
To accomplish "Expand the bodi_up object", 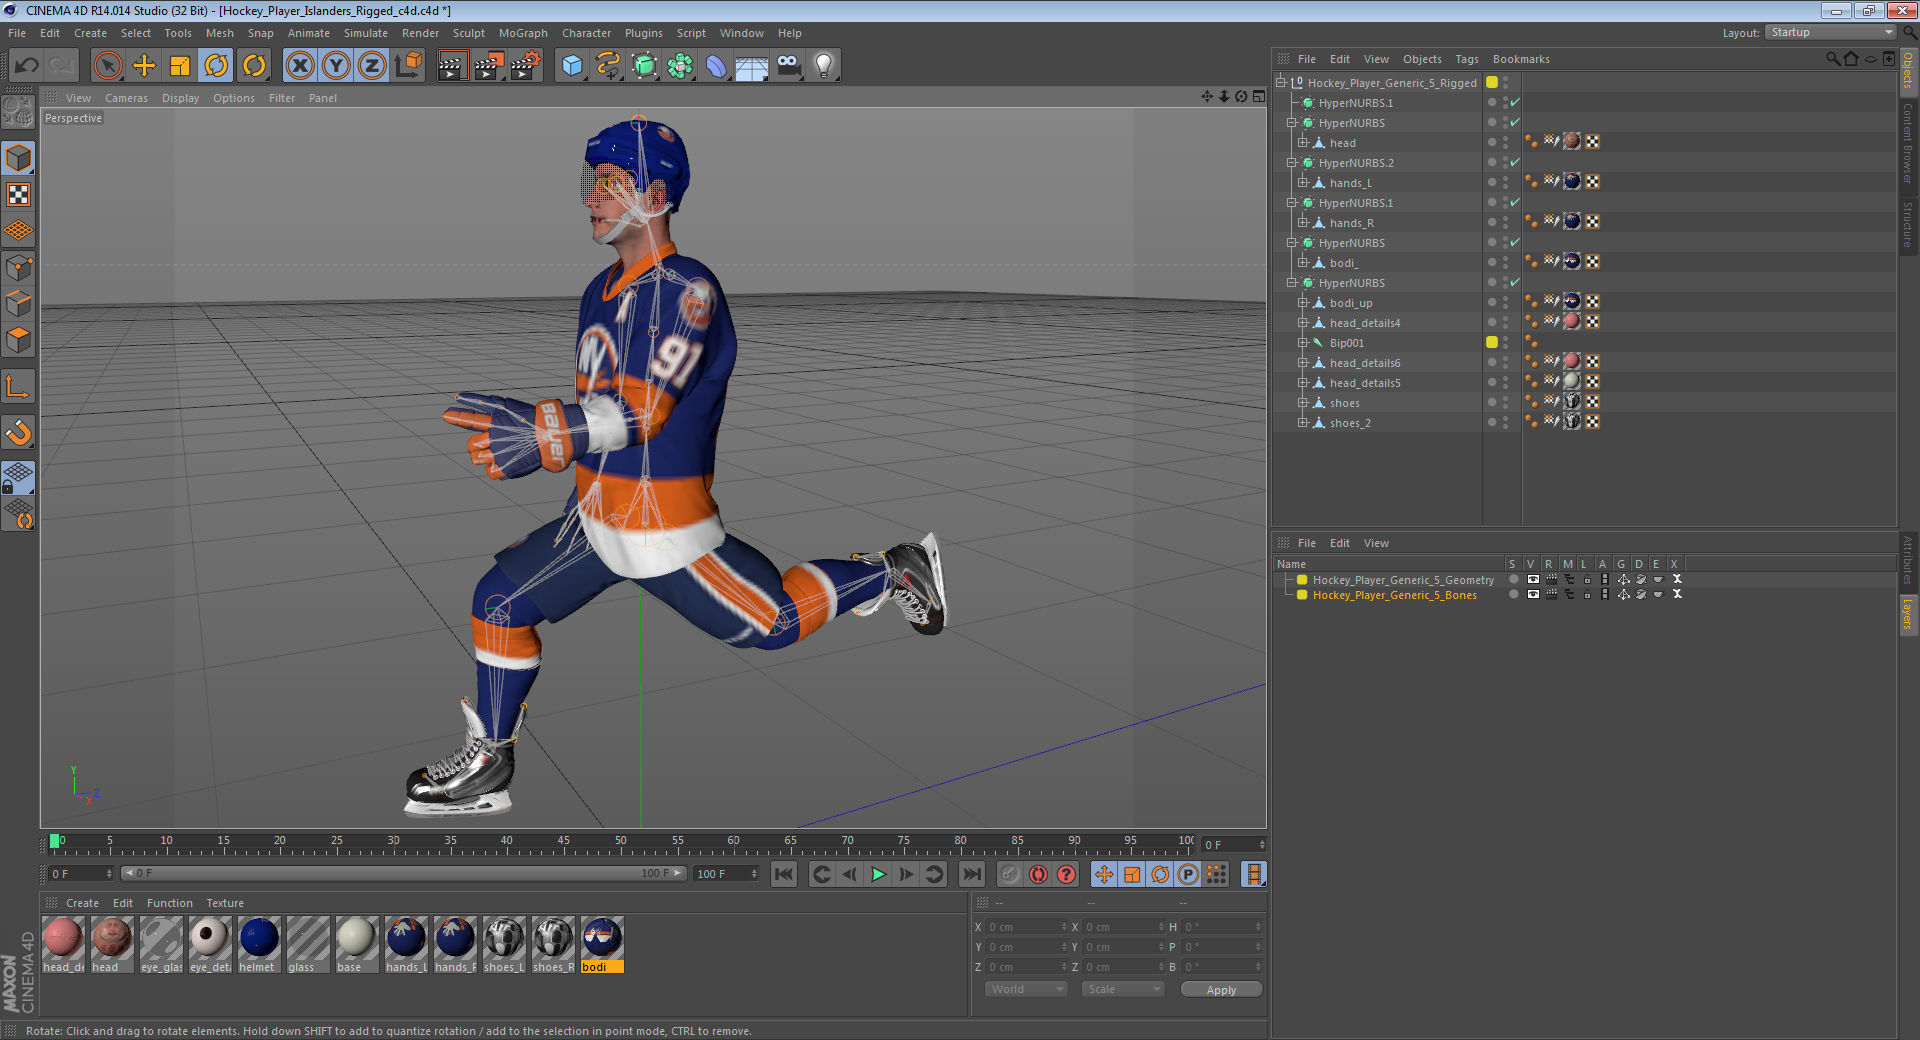I will (1303, 303).
